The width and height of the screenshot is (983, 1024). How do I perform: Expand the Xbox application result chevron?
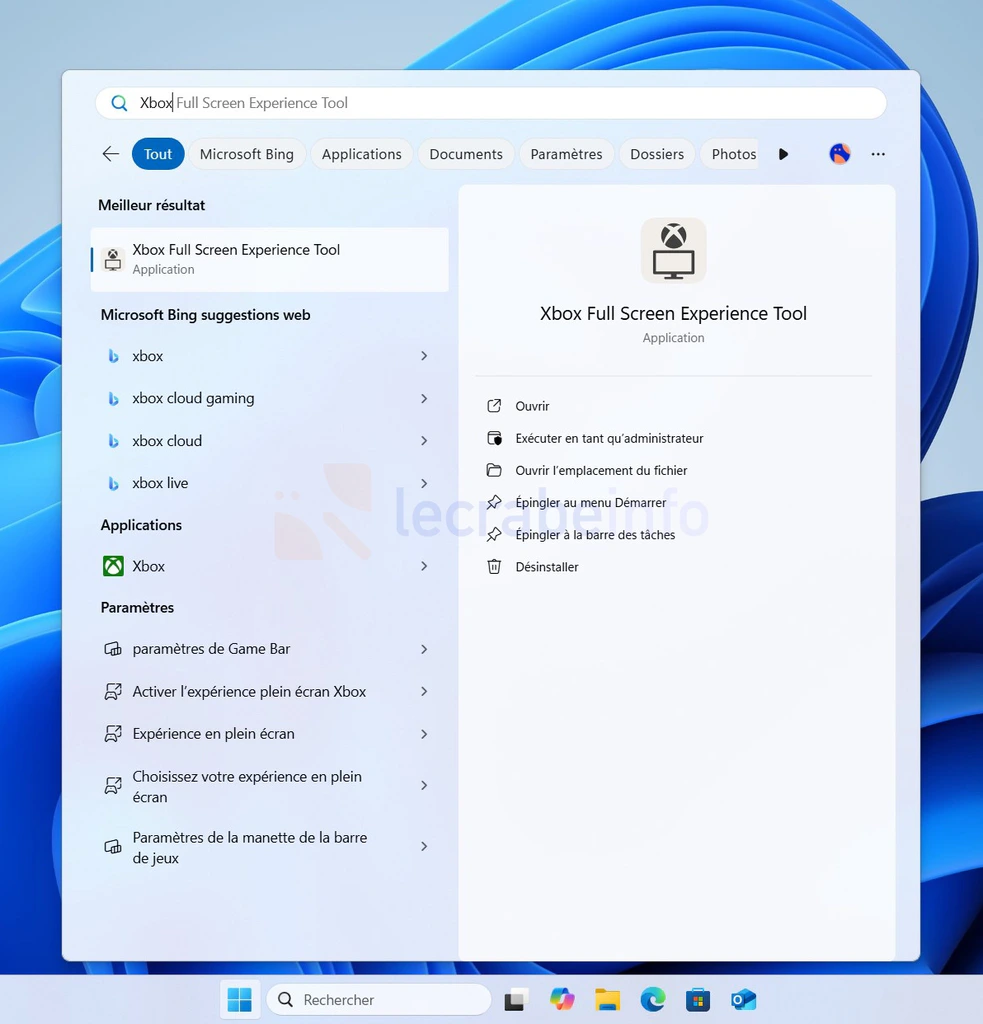point(424,566)
